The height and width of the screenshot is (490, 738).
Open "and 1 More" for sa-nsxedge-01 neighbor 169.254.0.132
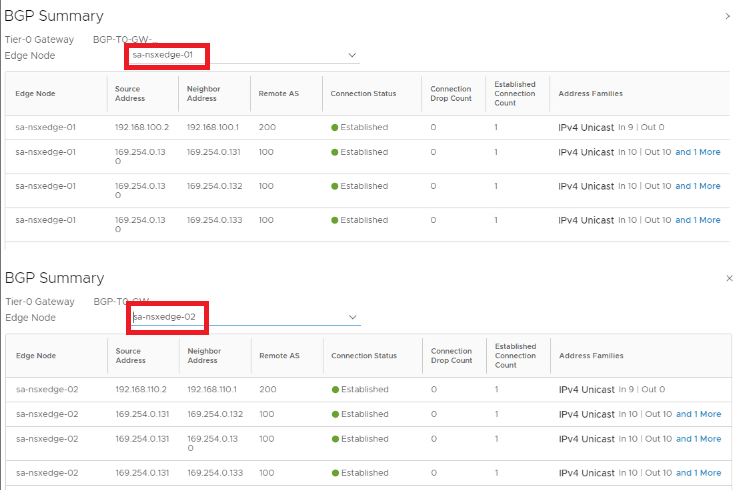697,186
